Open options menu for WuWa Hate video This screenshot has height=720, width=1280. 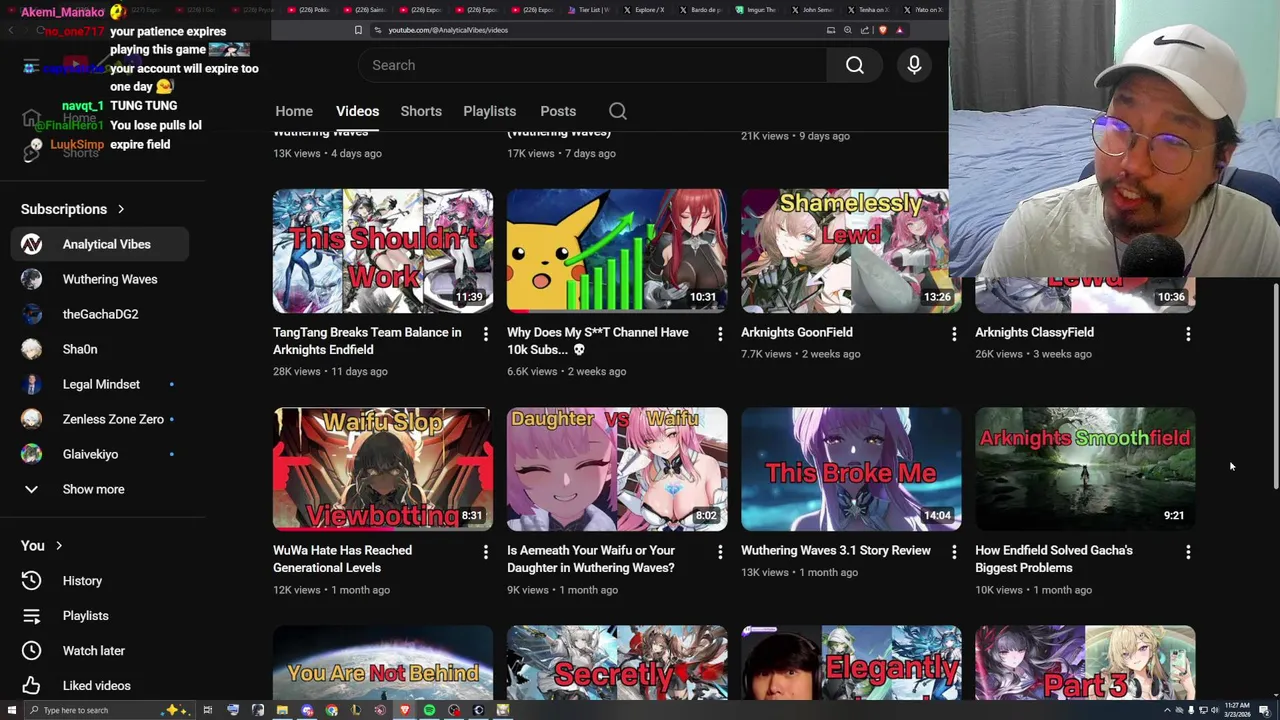coord(486,552)
